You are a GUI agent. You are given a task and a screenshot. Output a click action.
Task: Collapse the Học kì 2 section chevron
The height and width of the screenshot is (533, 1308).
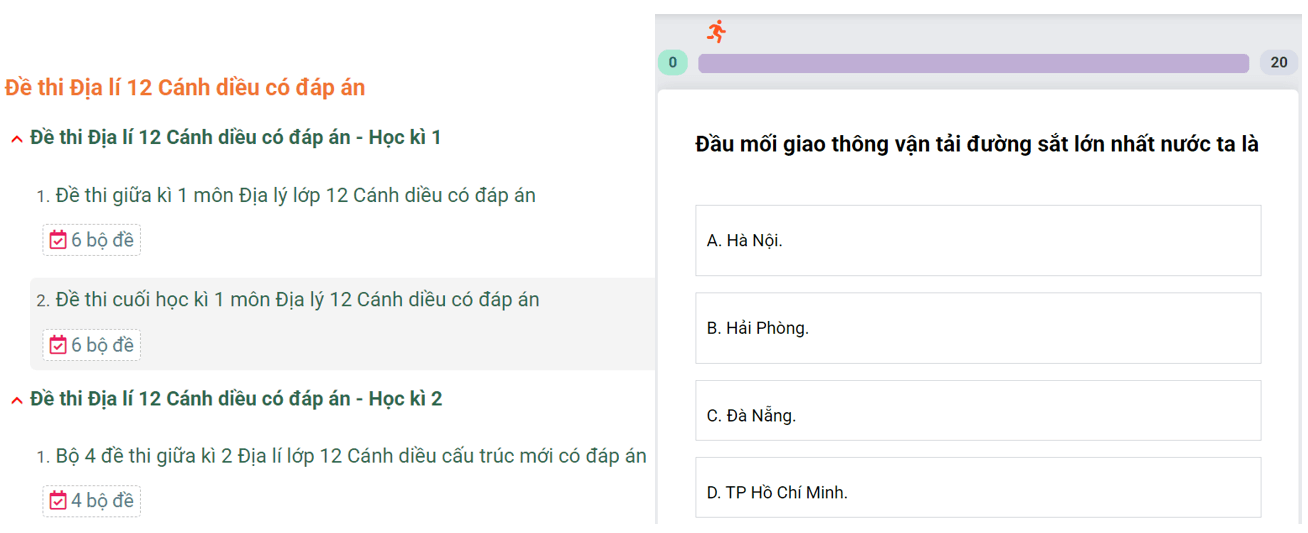click(x=16, y=400)
